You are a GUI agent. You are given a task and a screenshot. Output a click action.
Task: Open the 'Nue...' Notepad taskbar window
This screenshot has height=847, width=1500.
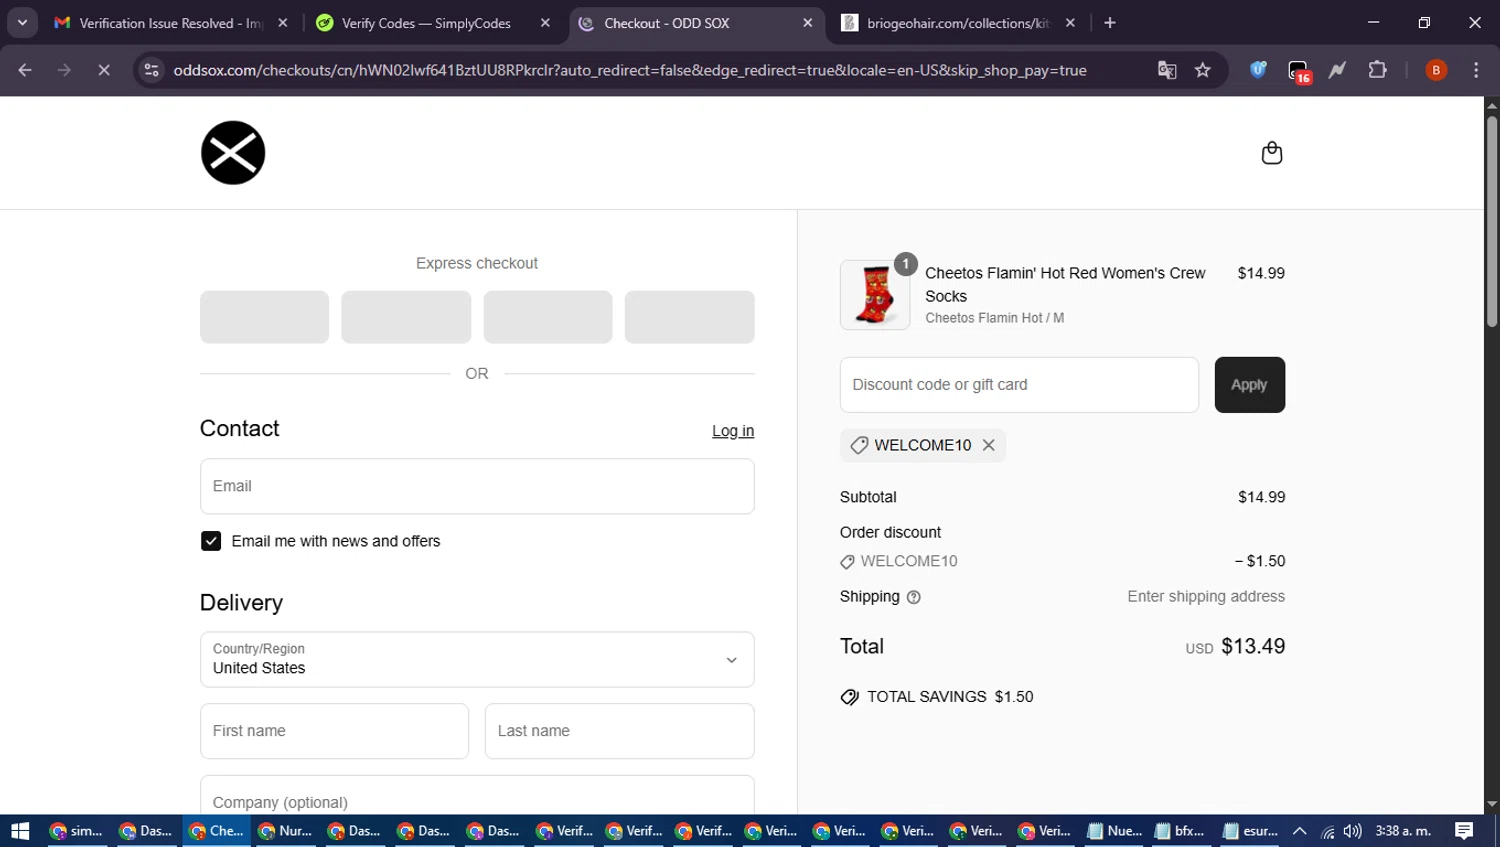pos(1114,831)
